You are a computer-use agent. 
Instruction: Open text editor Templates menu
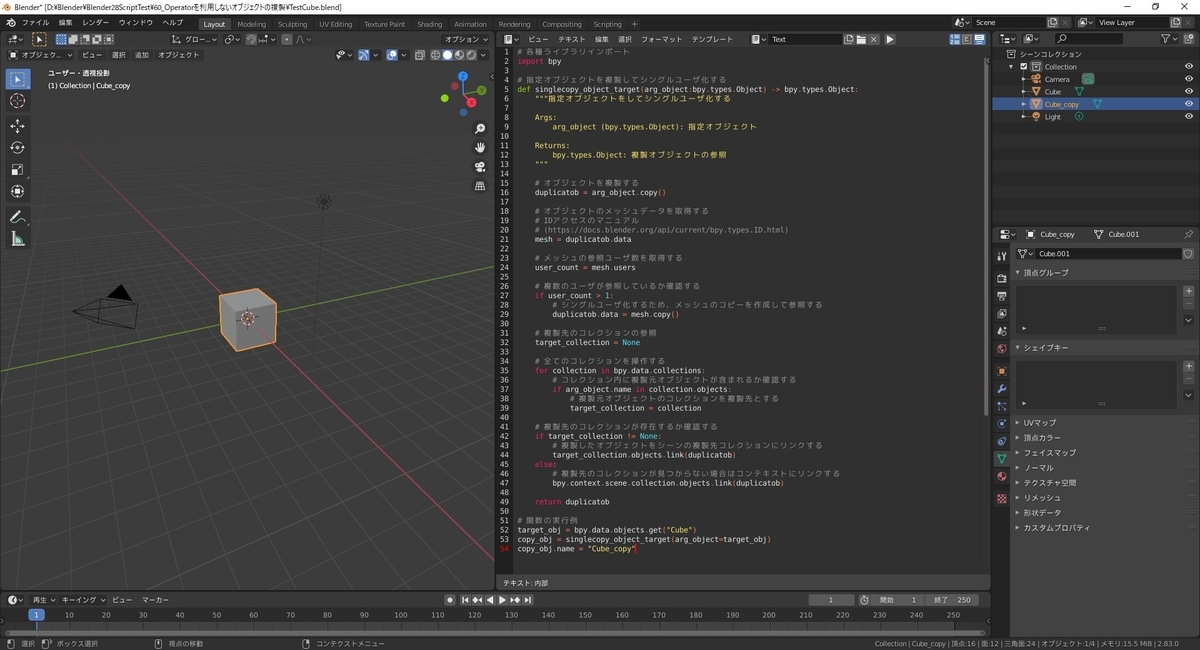(x=712, y=39)
